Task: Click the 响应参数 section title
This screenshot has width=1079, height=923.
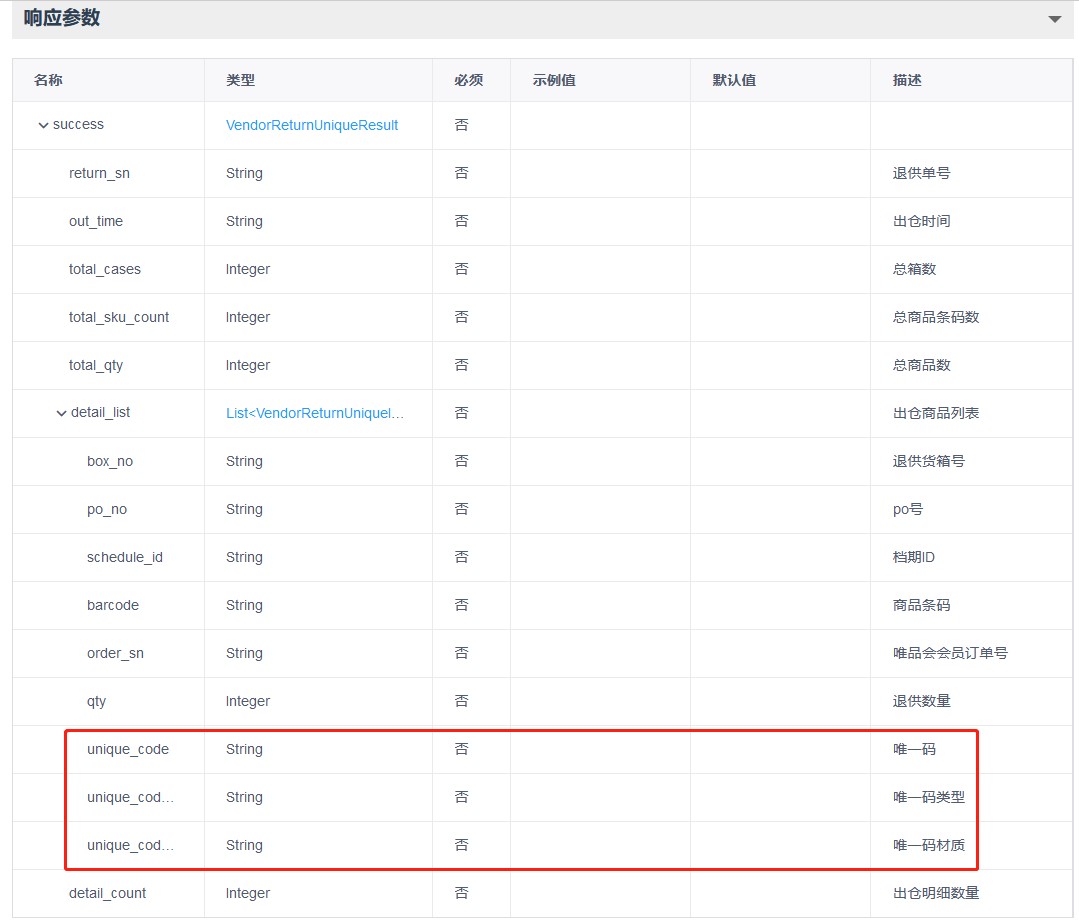Action: point(62,18)
